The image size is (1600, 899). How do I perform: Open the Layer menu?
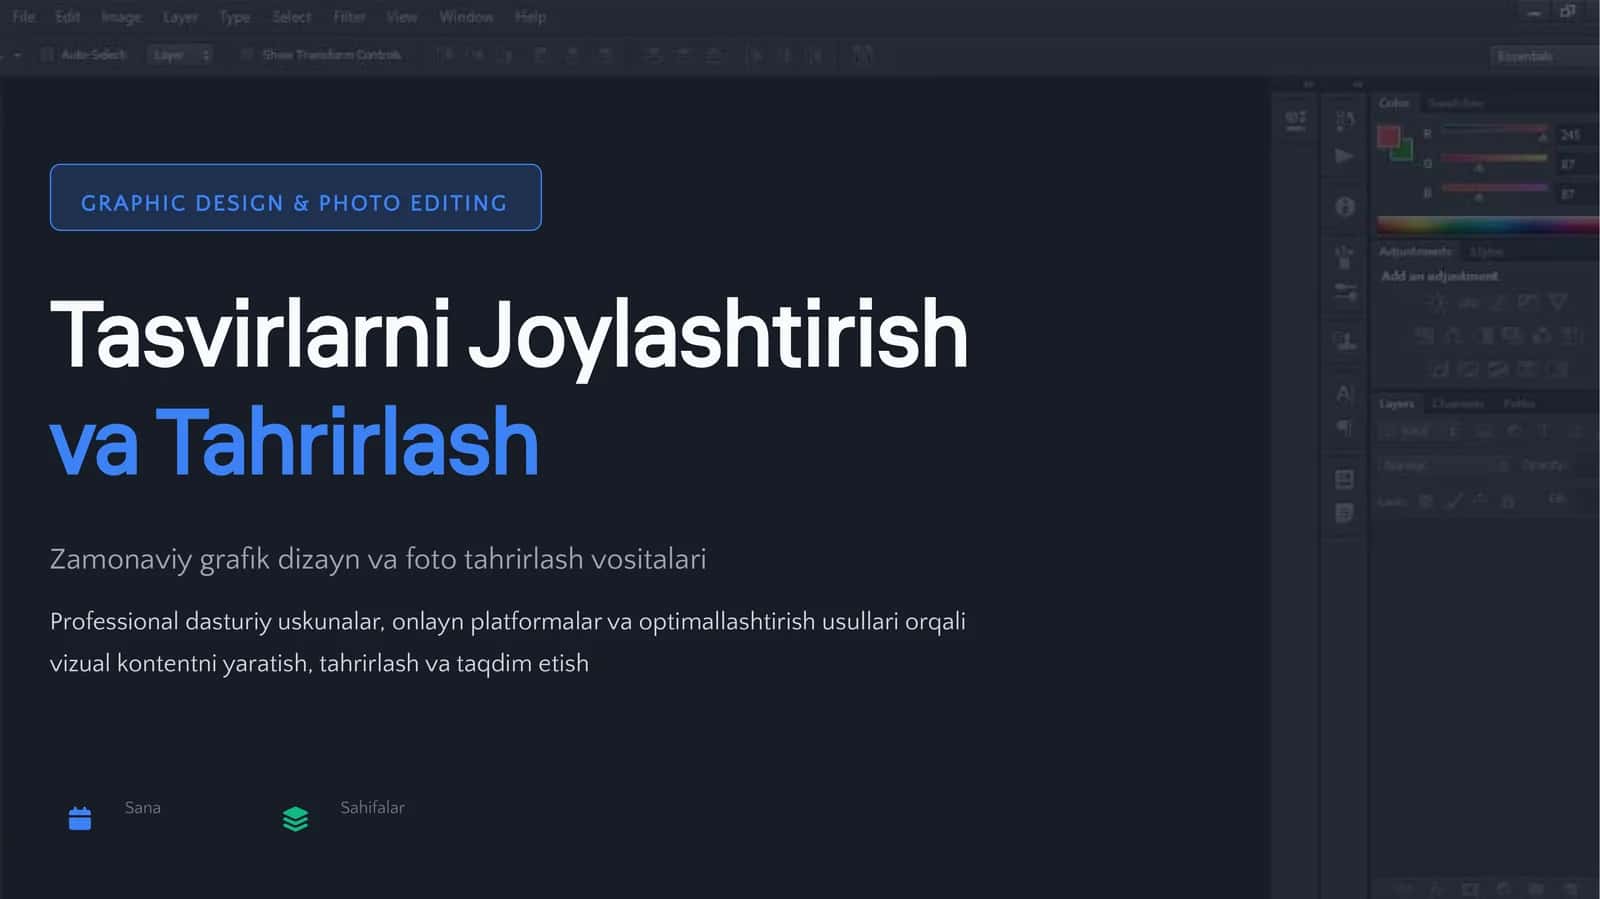180,17
